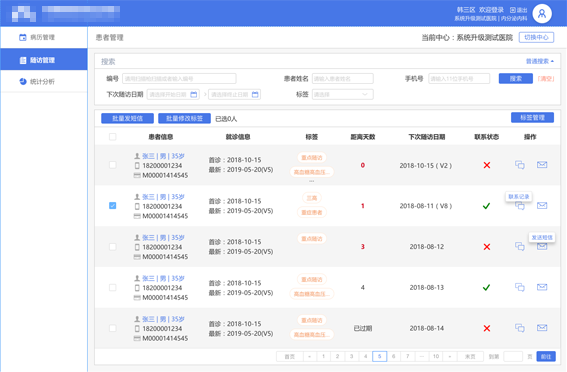
Task: Click the 重症患者 tag
Action: click(312, 212)
